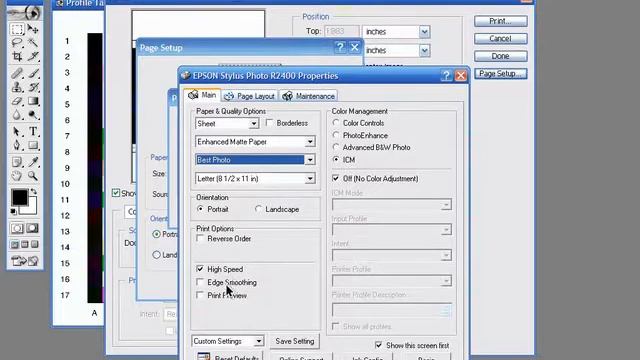Viewport: 640px width, 360px height.
Task: Switch to the Main tab
Action: point(202,95)
